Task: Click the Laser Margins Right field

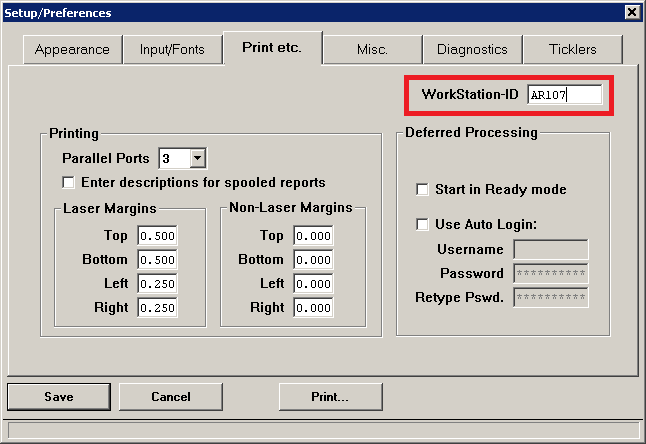Action: point(157,308)
